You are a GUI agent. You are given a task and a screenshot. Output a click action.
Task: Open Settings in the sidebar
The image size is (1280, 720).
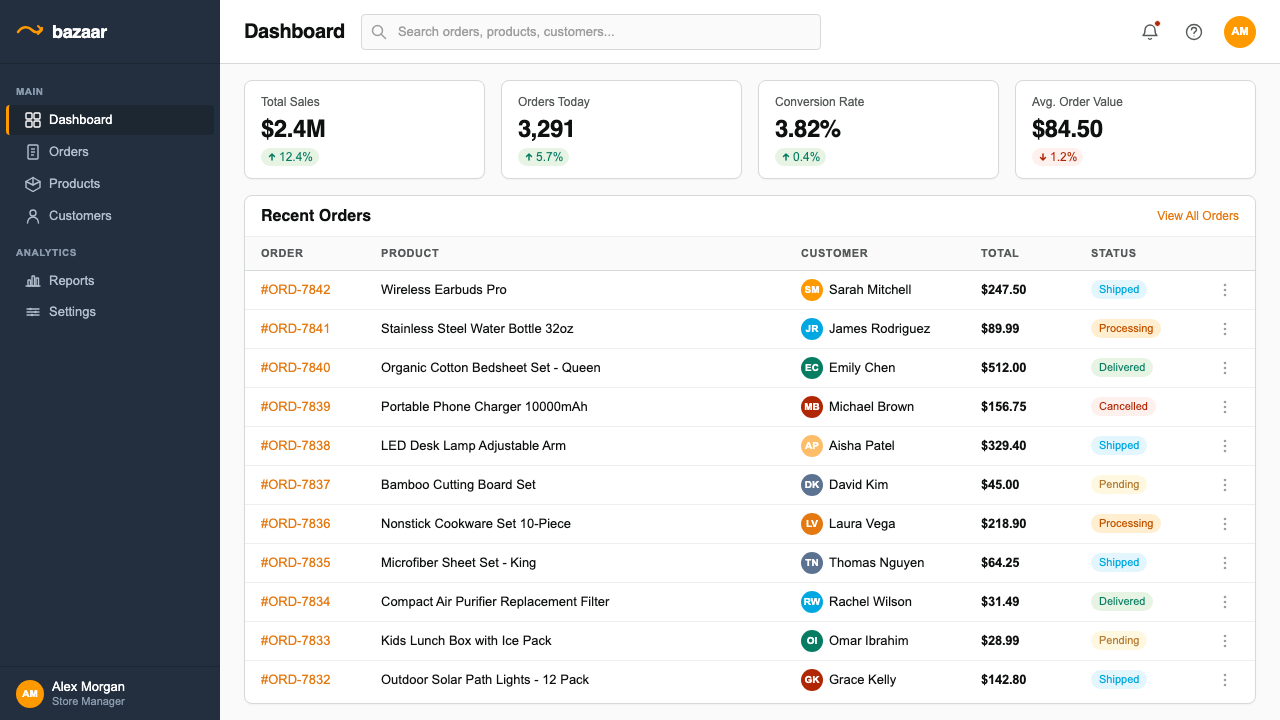coord(110,312)
